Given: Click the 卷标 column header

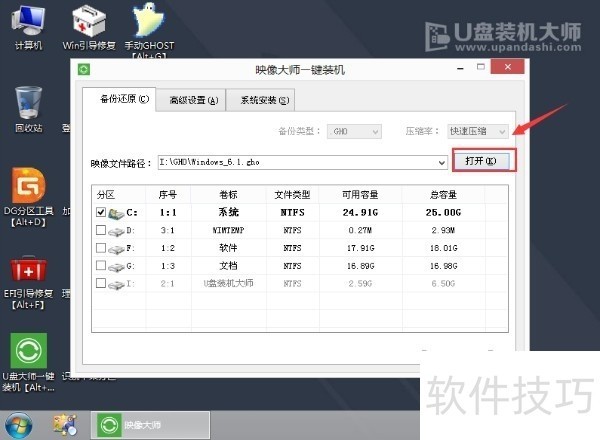Looking at the screenshot, I should point(228,195).
